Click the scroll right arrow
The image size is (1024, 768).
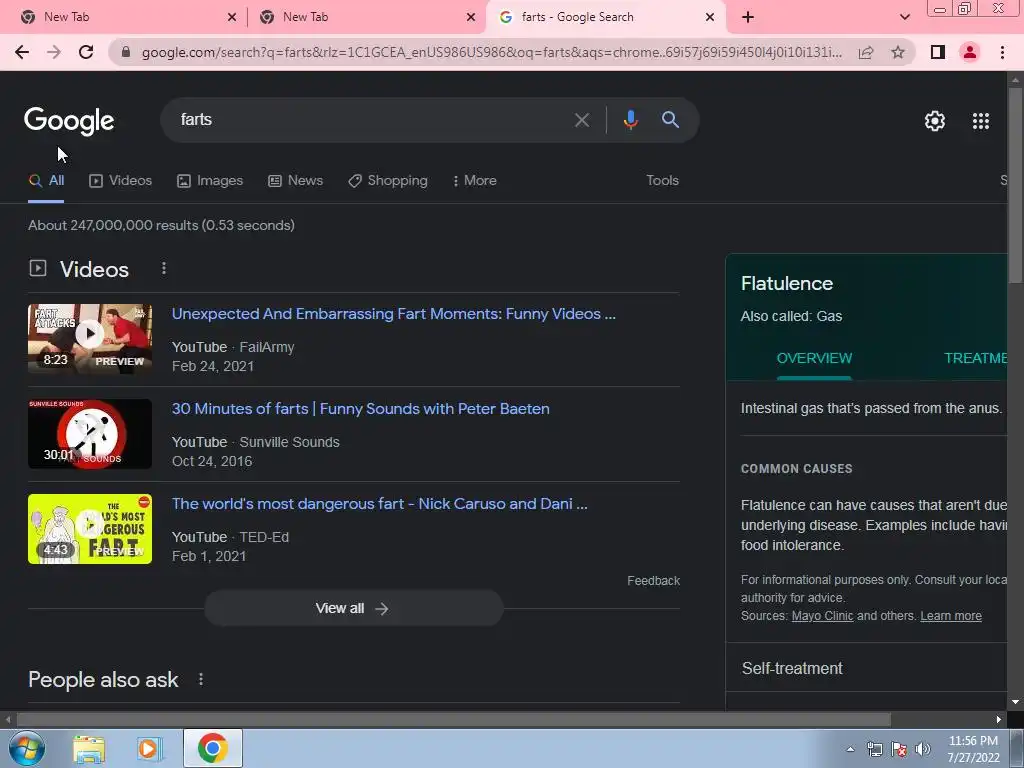pos(999,720)
